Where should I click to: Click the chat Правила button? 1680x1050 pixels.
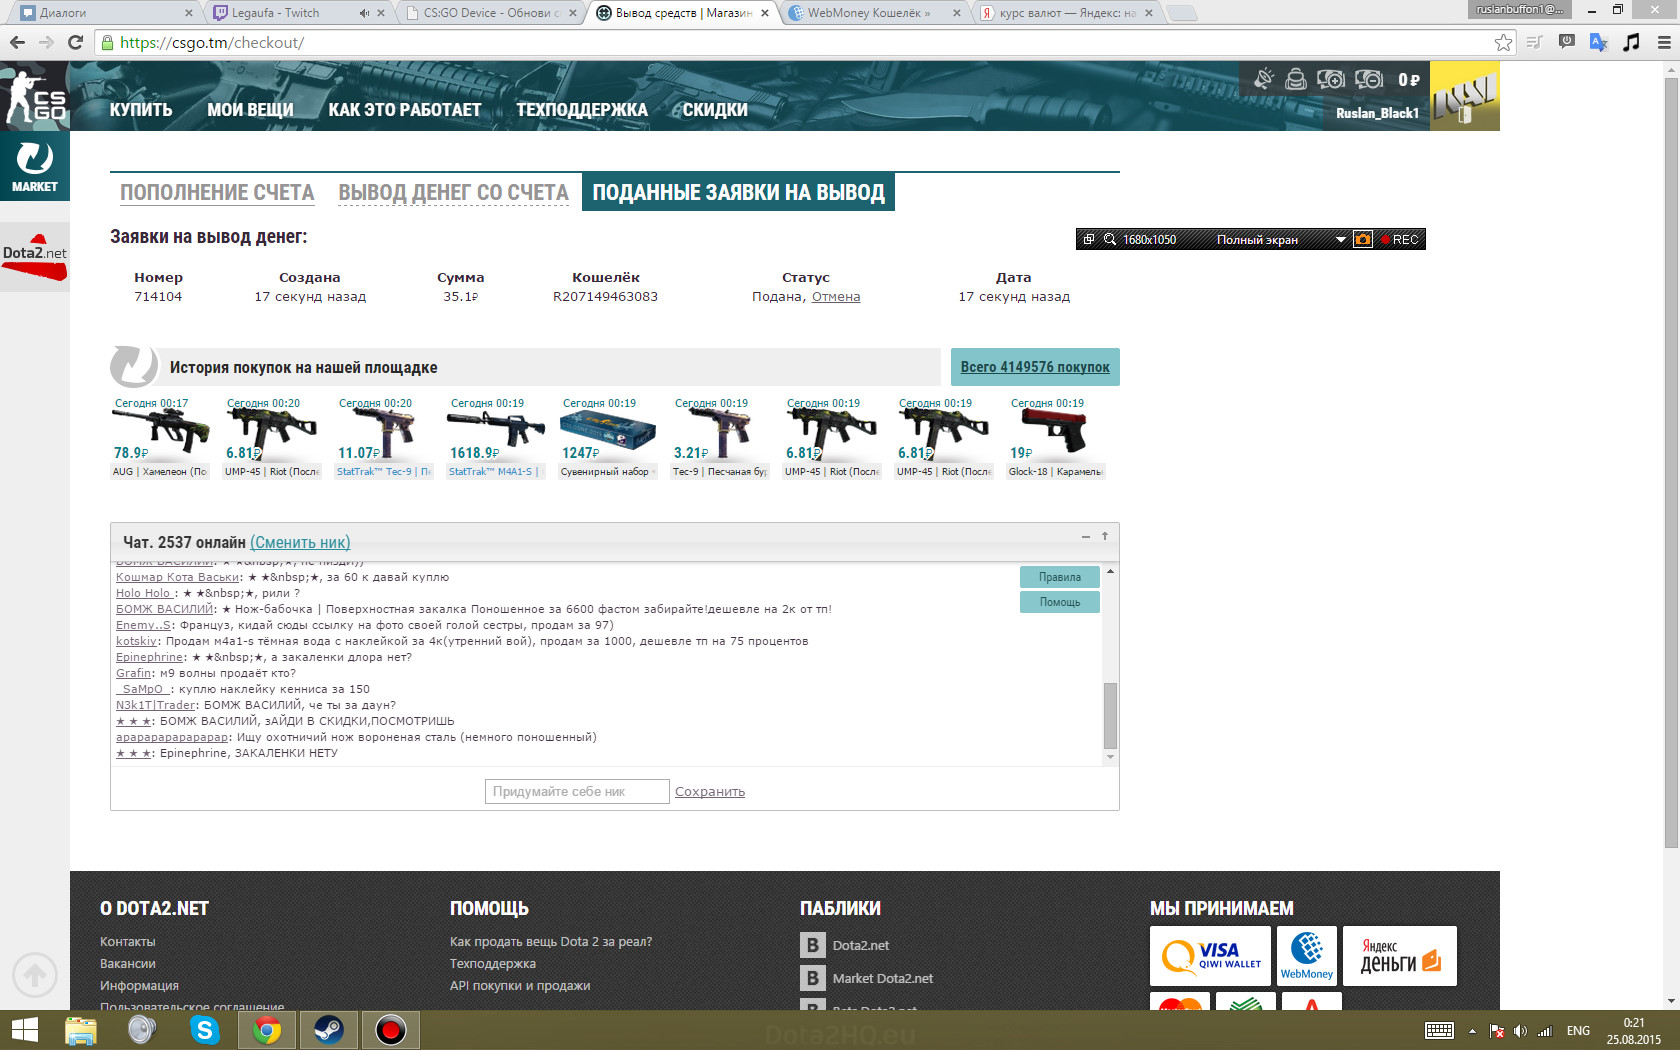pos(1059,577)
